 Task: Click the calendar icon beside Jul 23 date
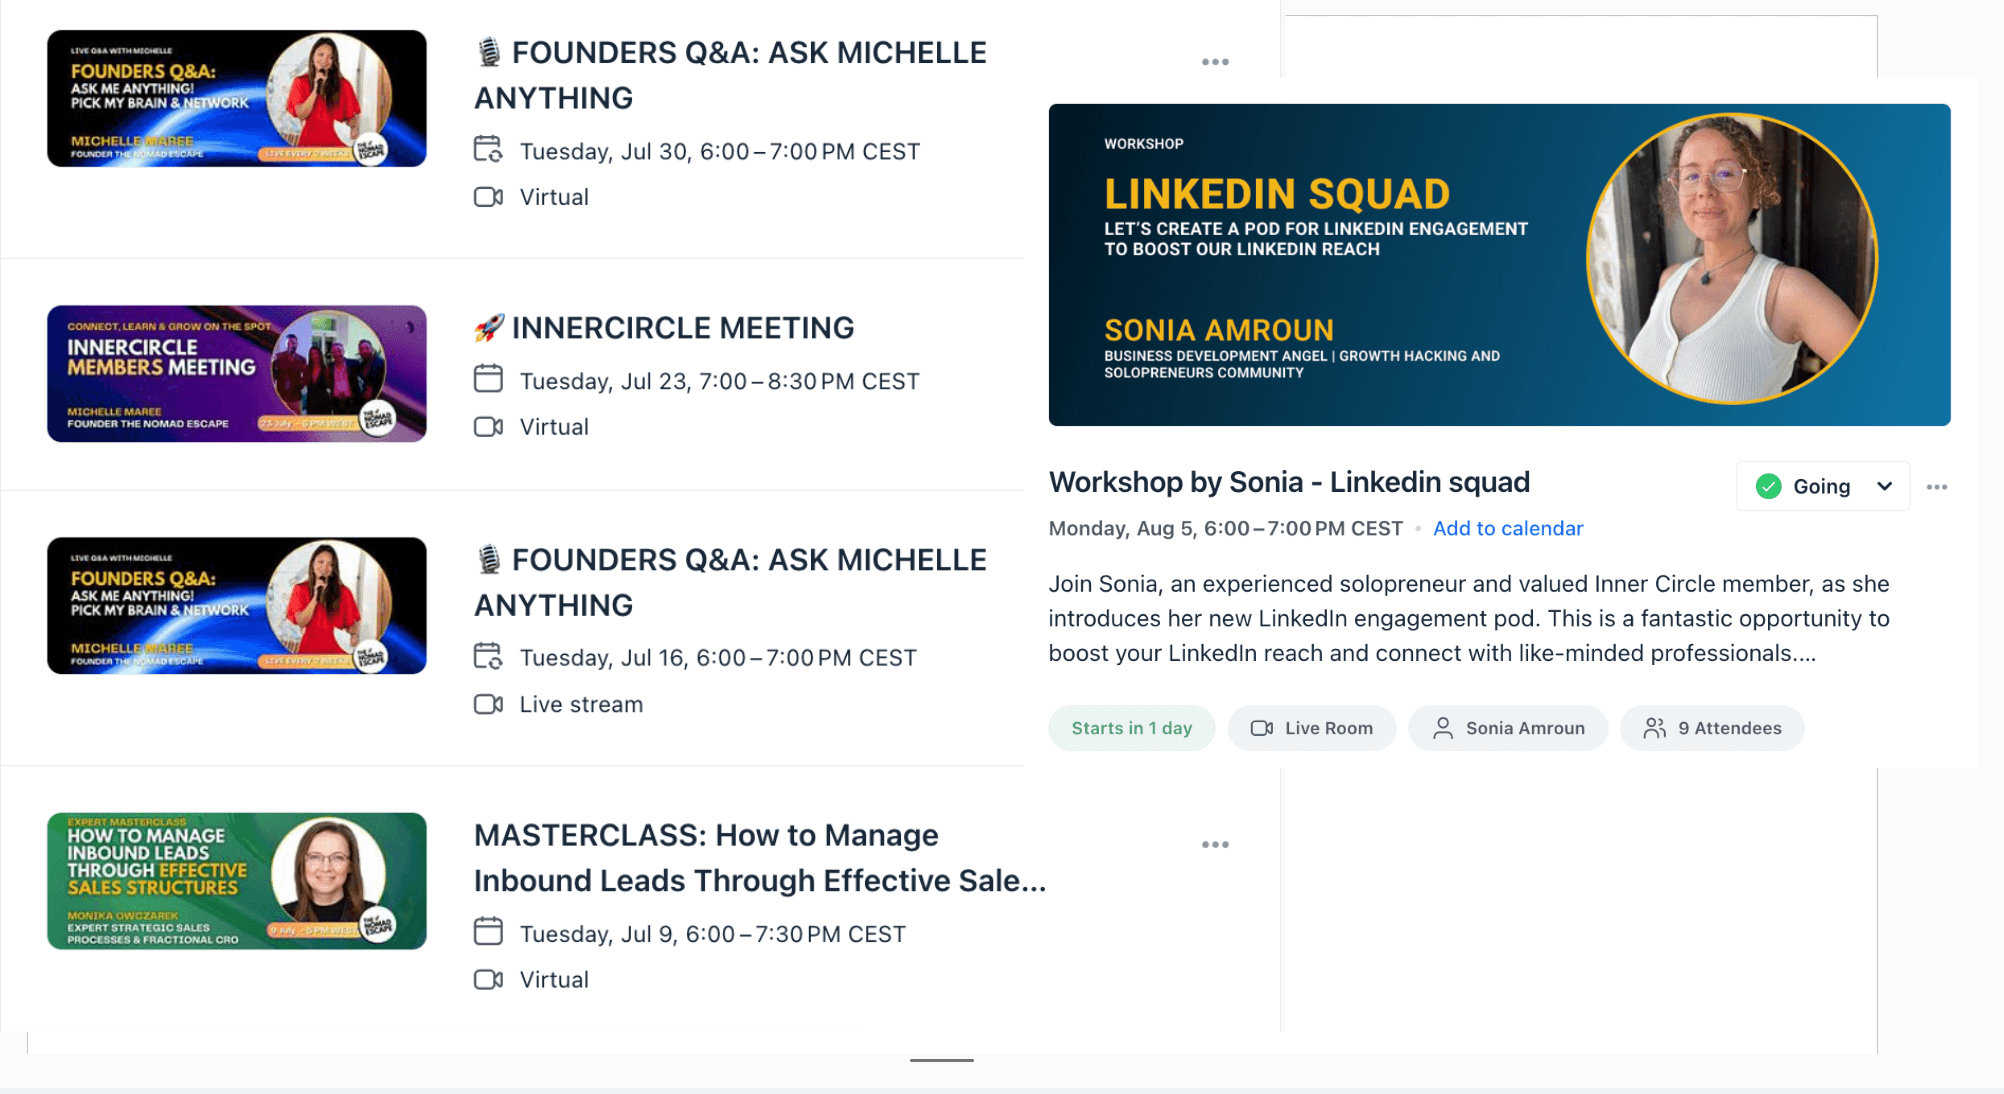(x=488, y=380)
